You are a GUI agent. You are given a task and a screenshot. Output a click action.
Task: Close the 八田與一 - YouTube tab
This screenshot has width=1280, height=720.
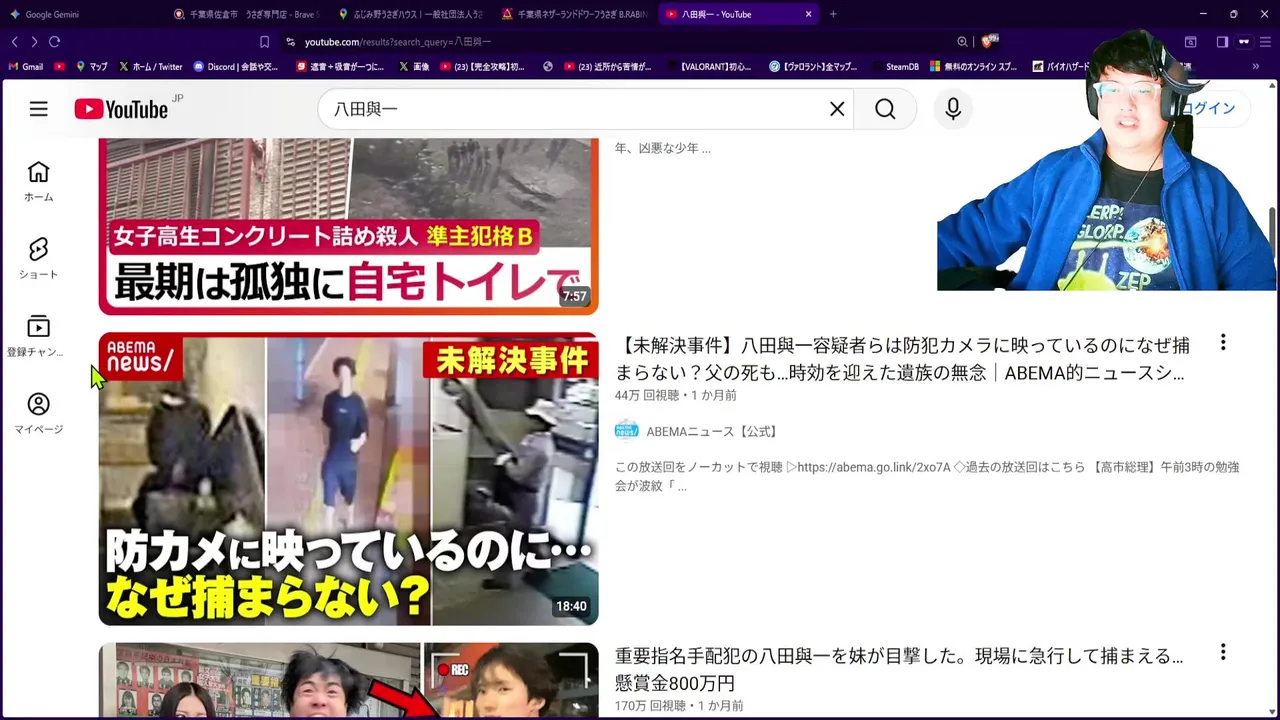(x=808, y=14)
